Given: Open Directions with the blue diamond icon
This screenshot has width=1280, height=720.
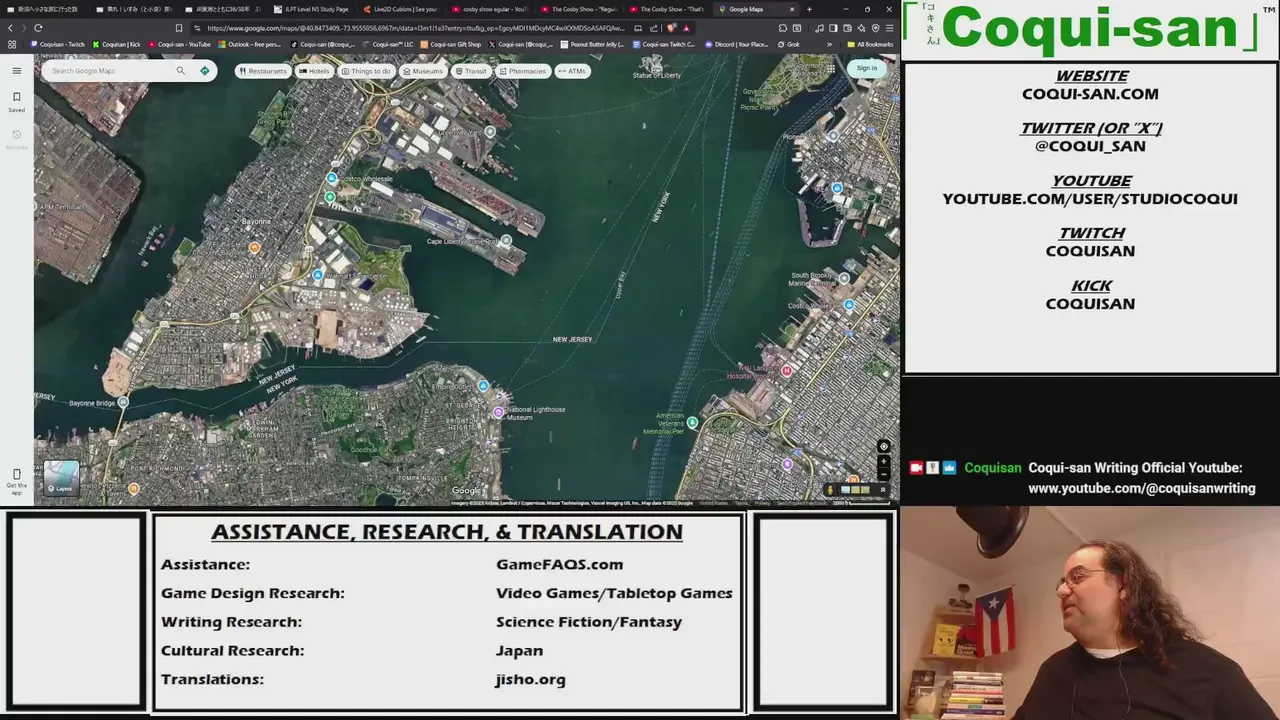Looking at the screenshot, I should [205, 71].
